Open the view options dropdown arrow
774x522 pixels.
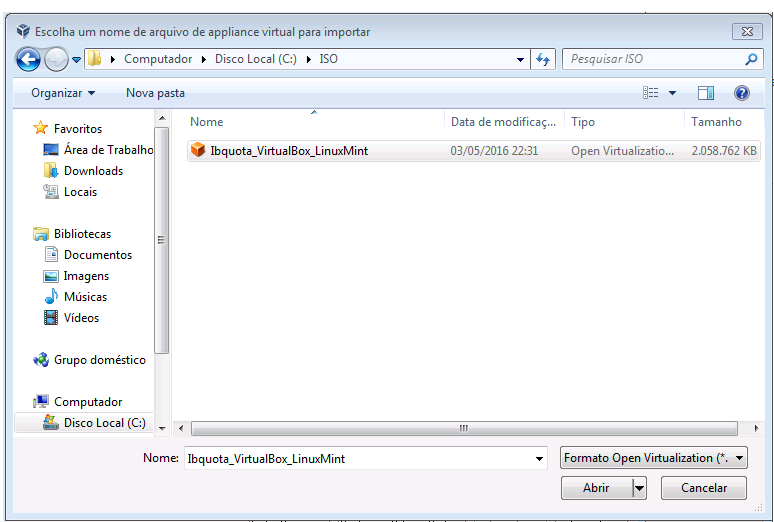(x=672, y=93)
